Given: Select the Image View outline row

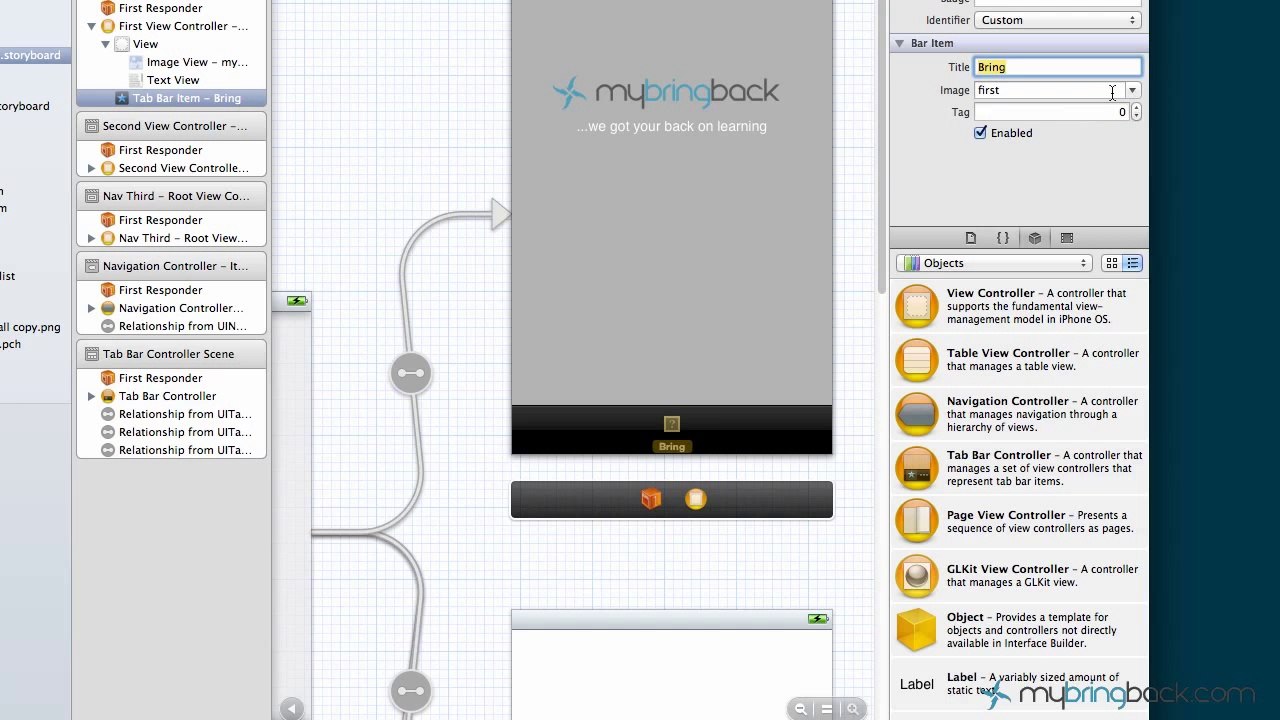Looking at the screenshot, I should pyautogui.click(x=172, y=62).
